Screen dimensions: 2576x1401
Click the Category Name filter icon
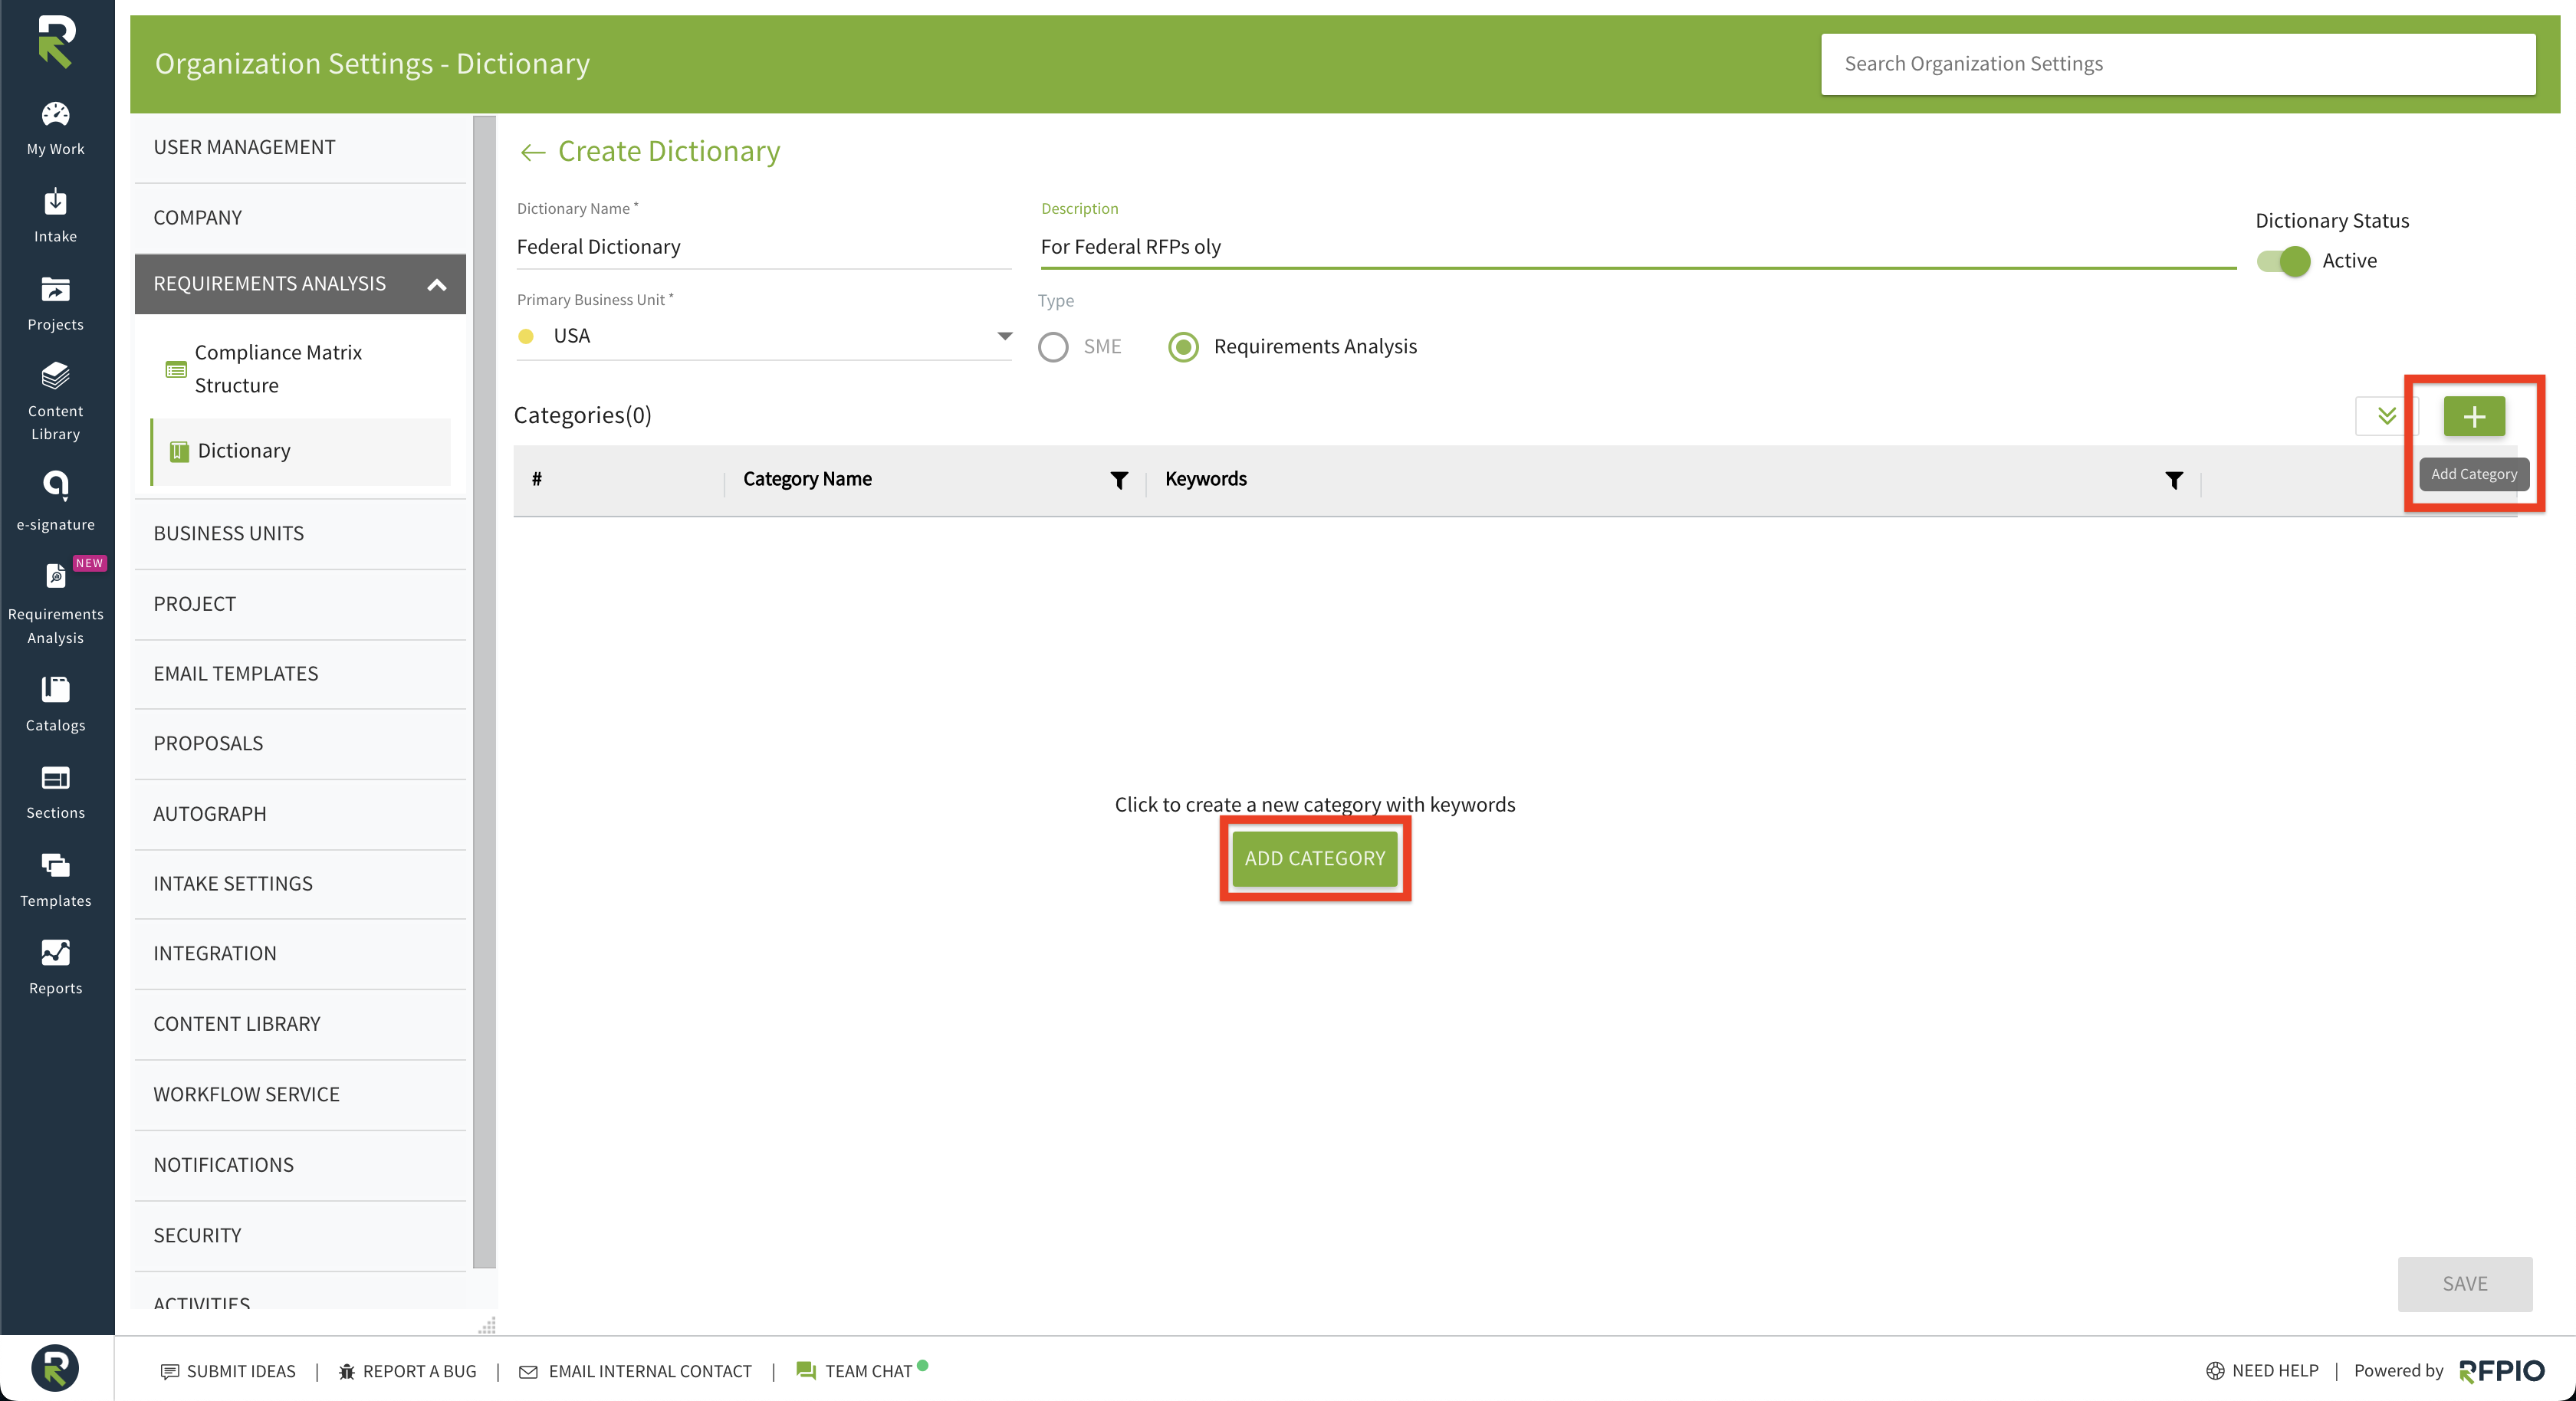point(1119,480)
